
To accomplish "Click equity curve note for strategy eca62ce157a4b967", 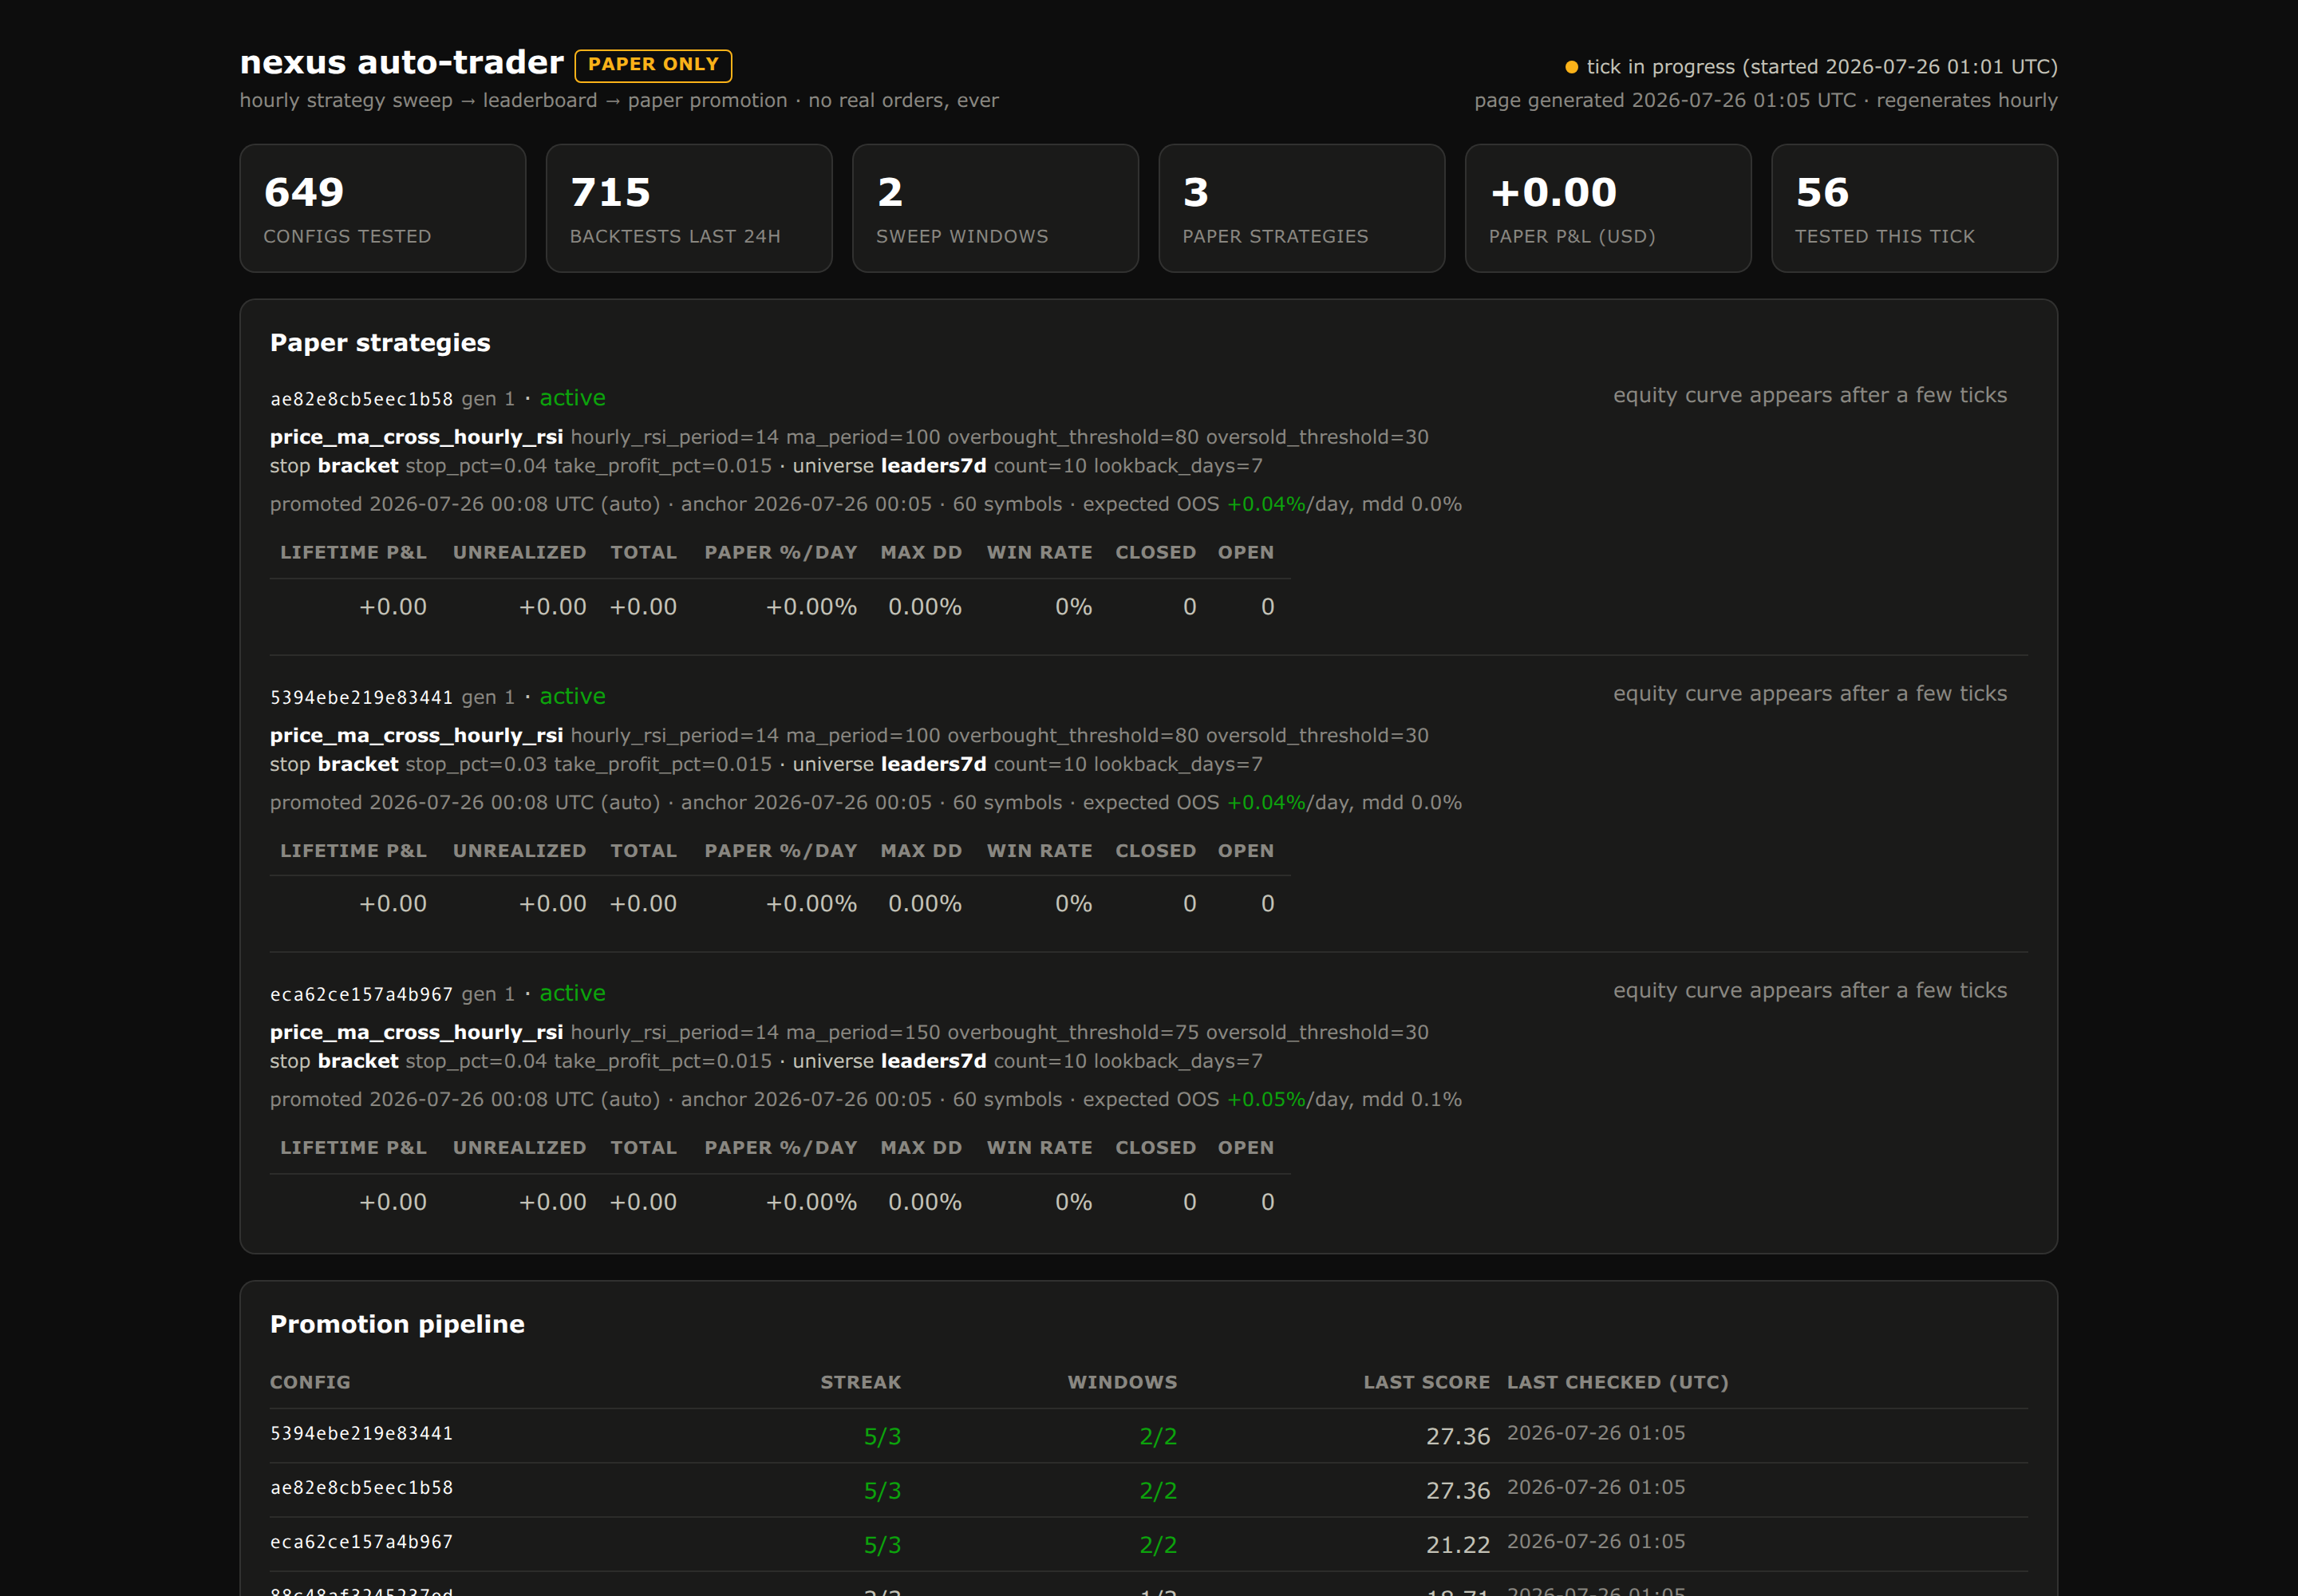I will tap(1810, 990).
